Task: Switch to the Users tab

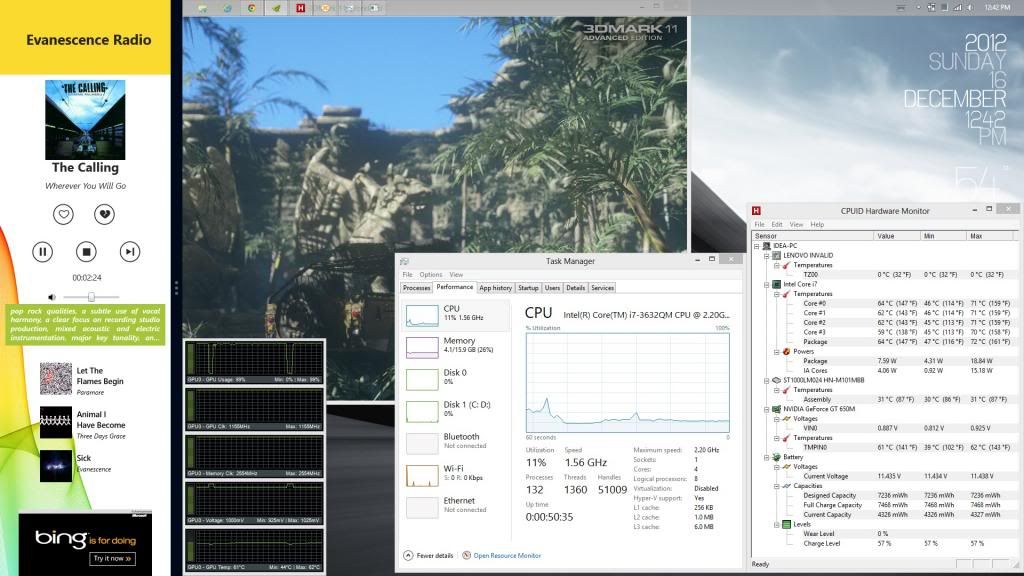Action: pos(552,288)
